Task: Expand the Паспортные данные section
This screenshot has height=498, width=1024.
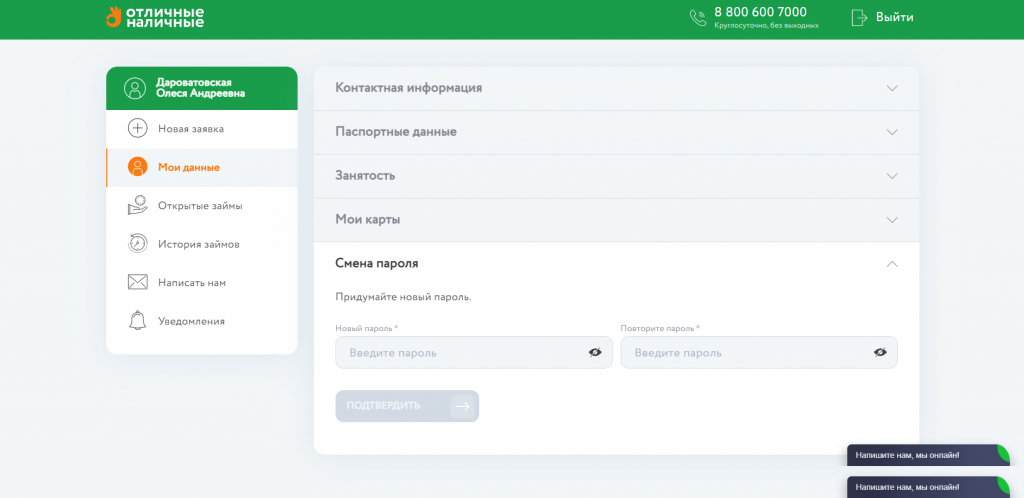Action: pos(616,132)
